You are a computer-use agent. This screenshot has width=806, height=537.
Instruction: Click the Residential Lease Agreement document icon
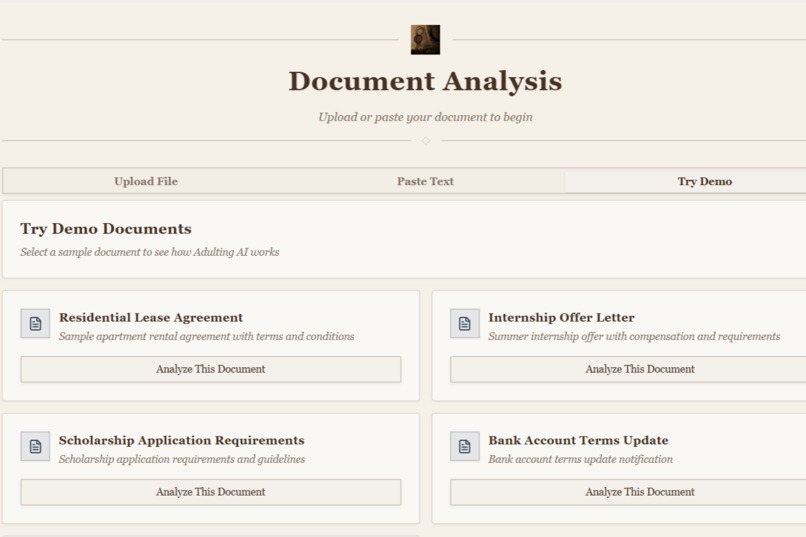coord(35,323)
